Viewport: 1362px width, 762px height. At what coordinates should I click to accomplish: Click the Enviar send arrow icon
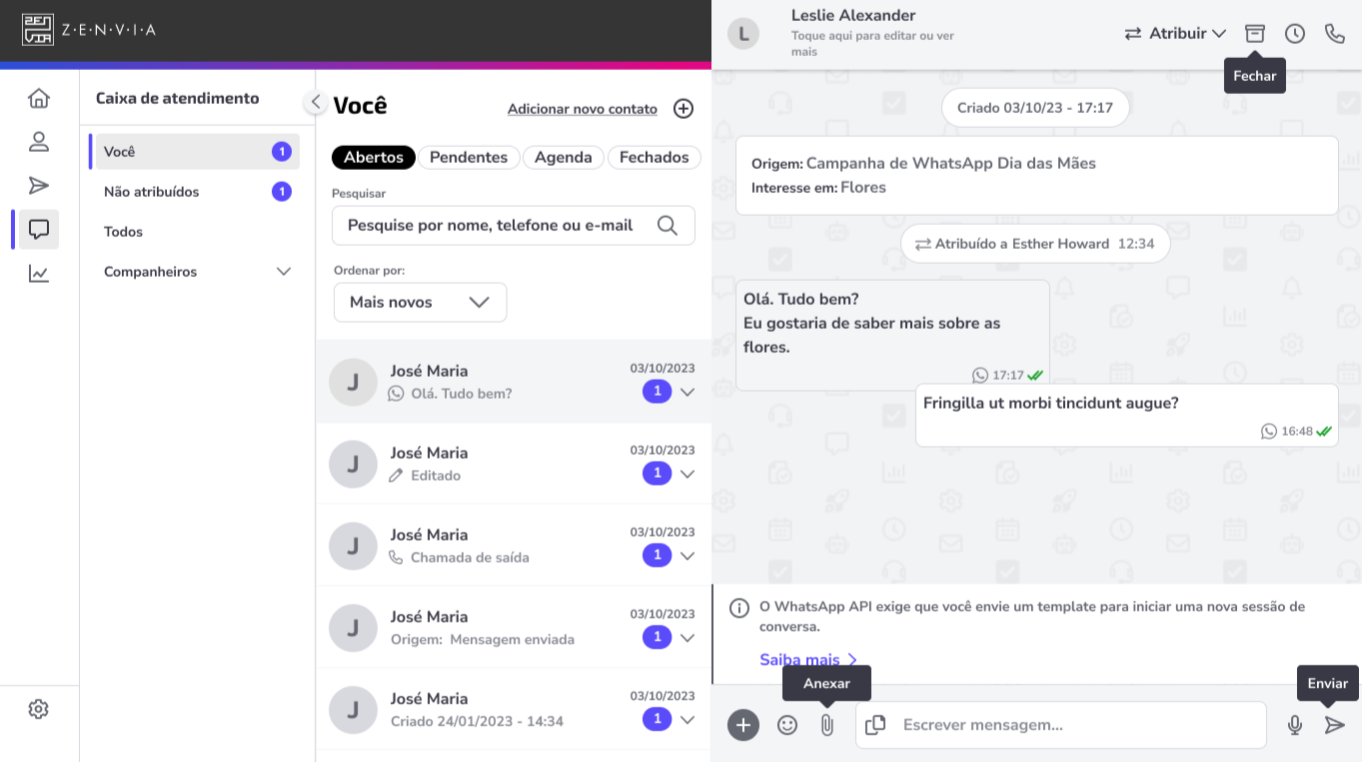(x=1335, y=725)
